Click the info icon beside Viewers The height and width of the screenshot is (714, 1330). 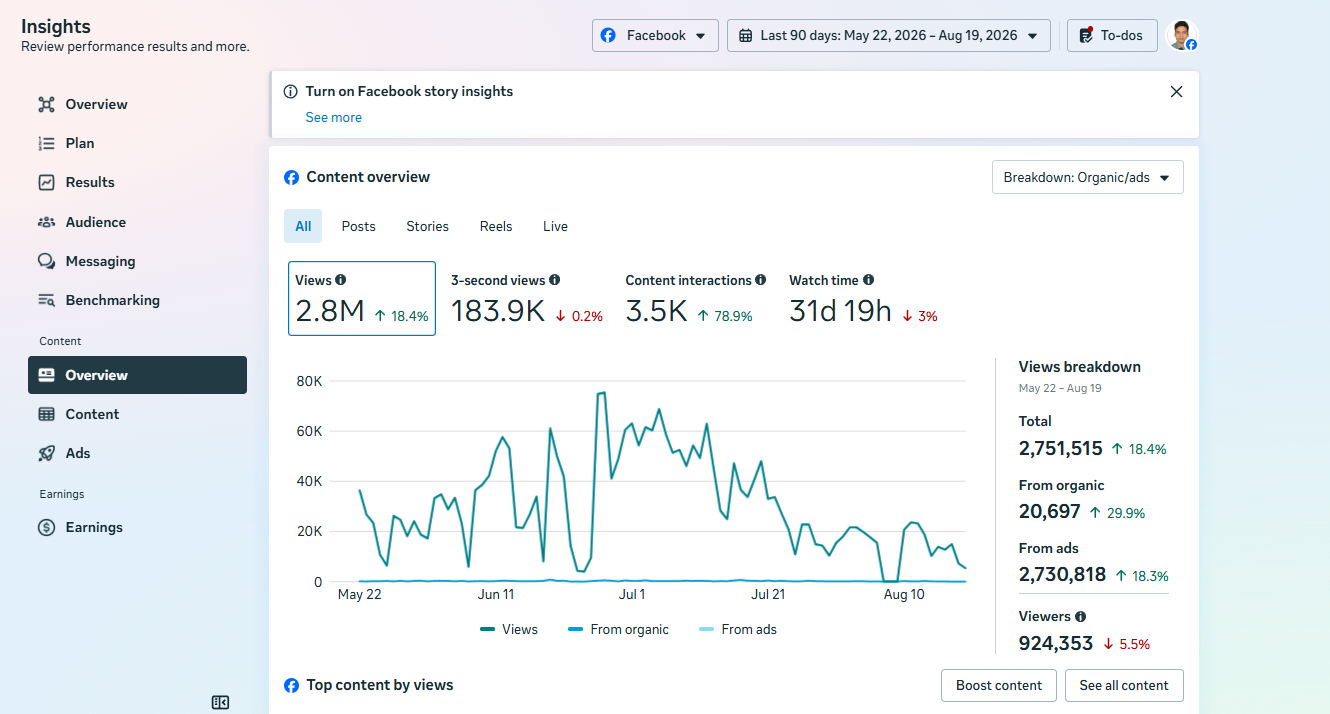1081,616
